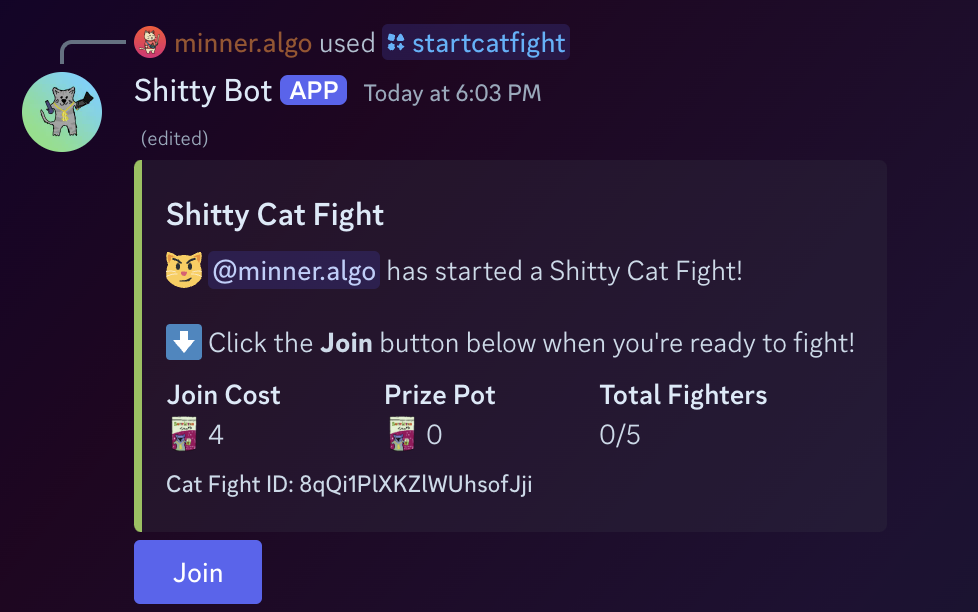
Task: Click the Shitty Cat Fight embed title
Action: pyautogui.click(x=275, y=214)
